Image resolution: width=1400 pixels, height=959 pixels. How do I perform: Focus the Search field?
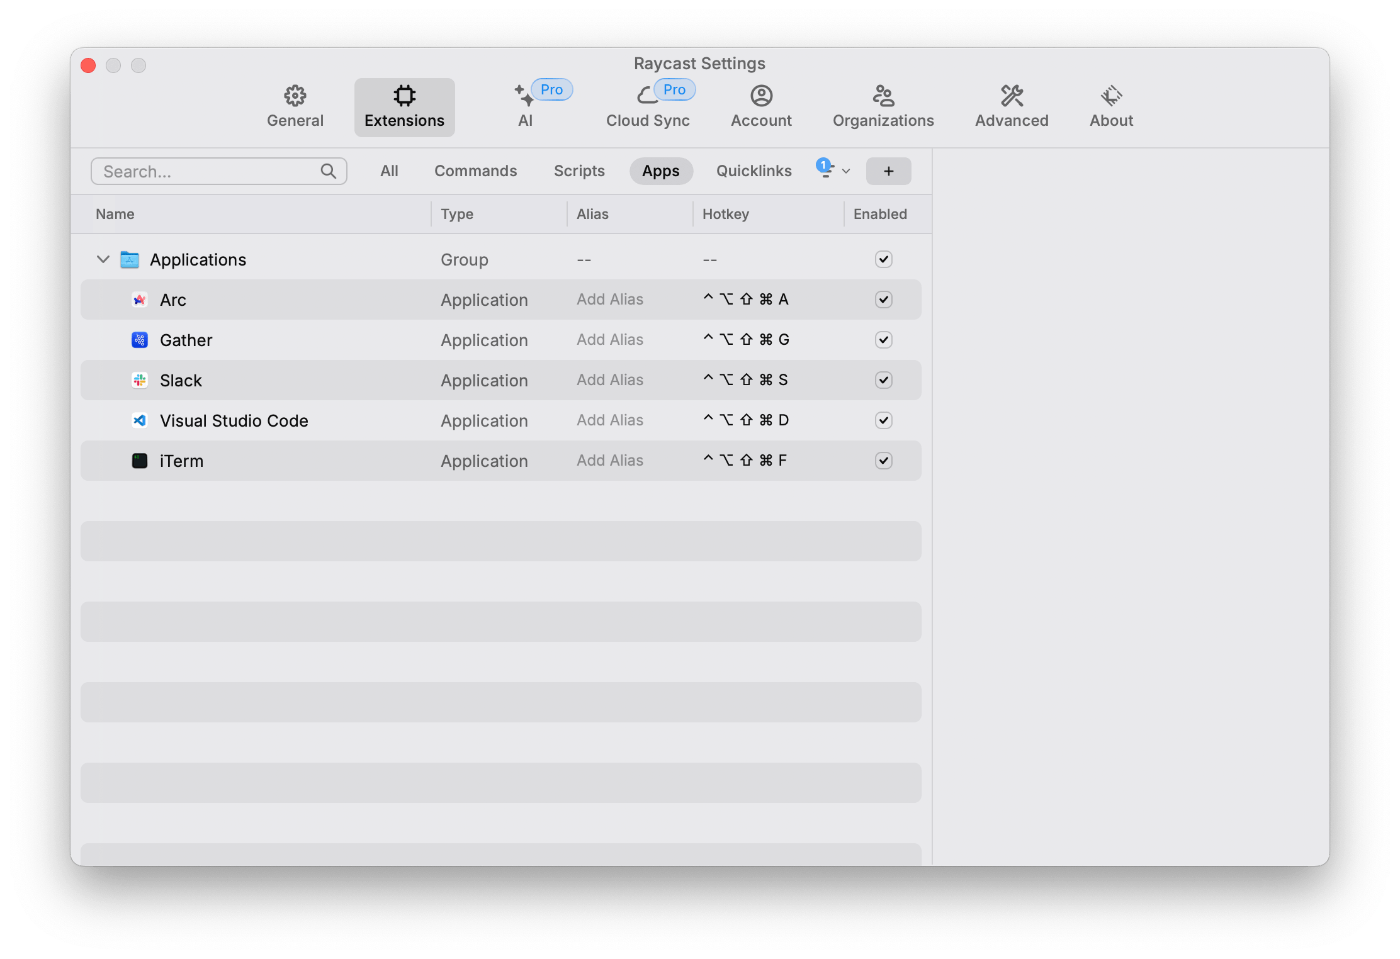(x=219, y=171)
